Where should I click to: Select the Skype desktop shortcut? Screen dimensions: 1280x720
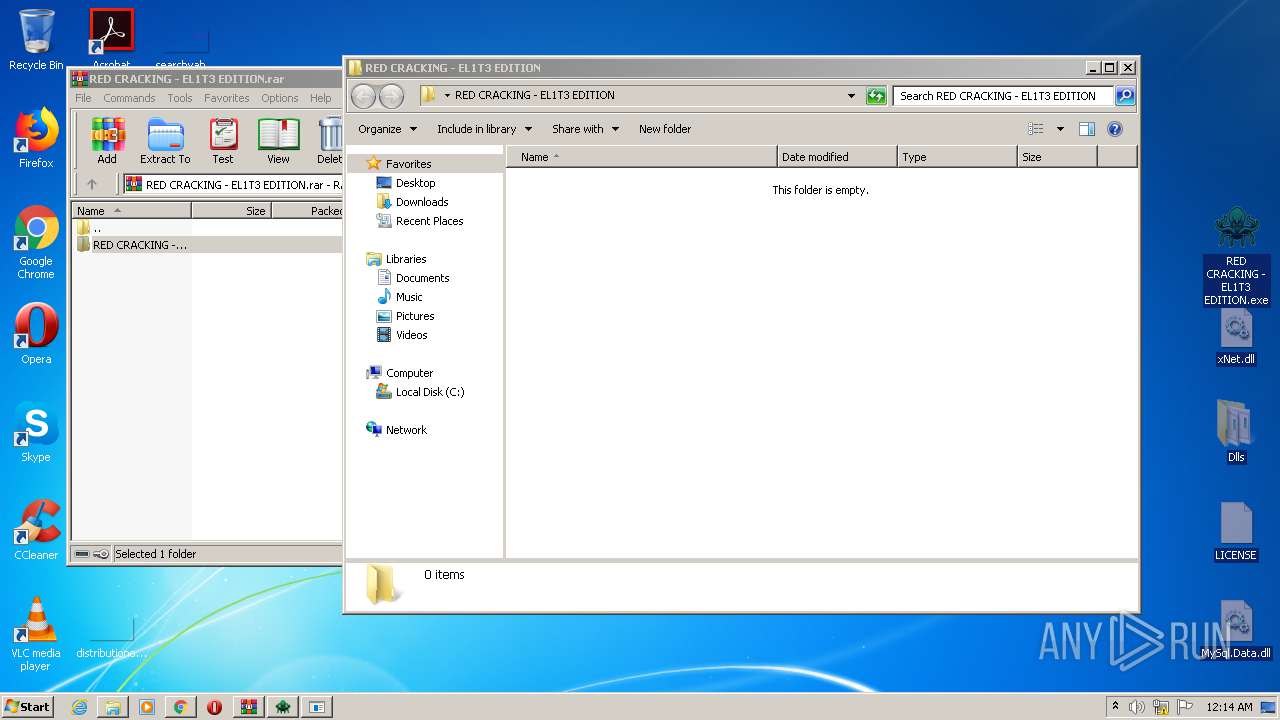coord(36,432)
